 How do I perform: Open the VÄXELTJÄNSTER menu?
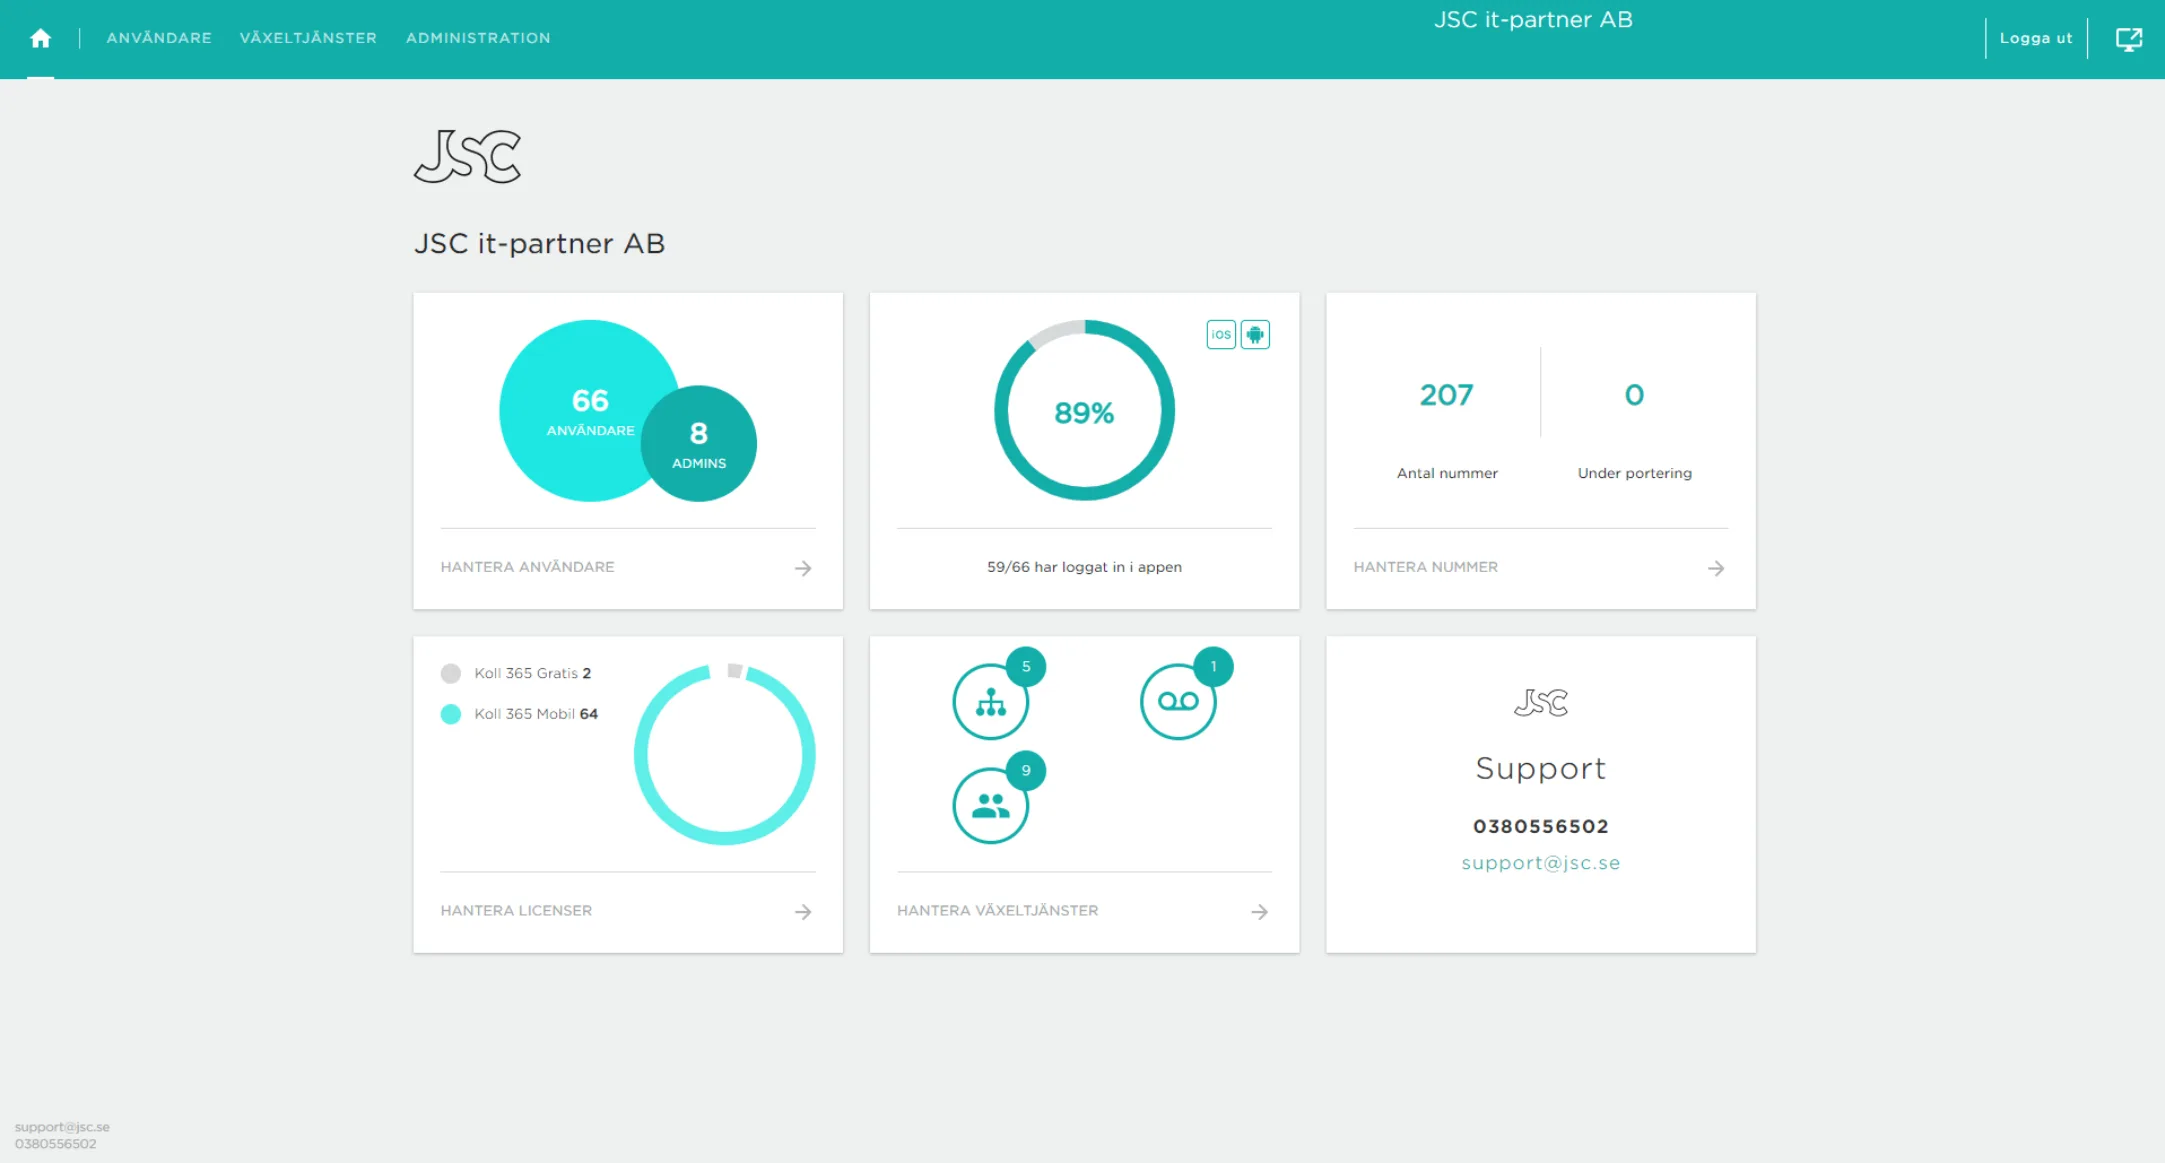308,38
